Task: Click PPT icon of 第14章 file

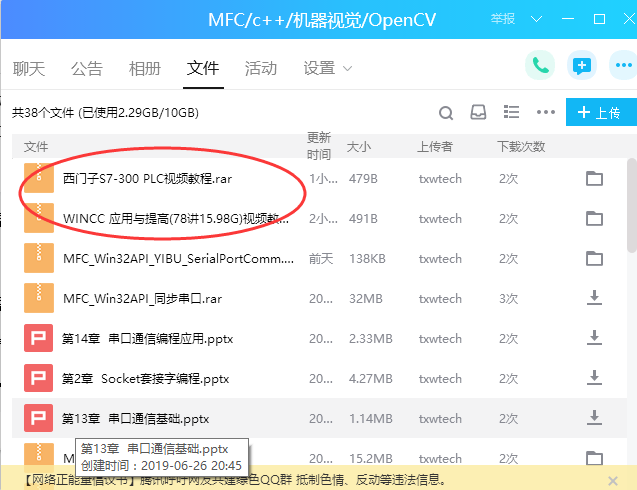Action: 39,338
